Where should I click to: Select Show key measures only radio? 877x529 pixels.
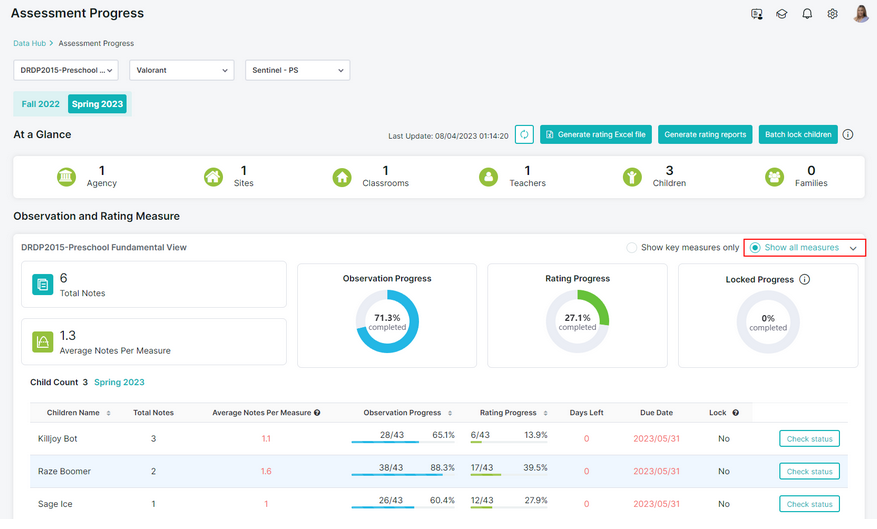click(631, 248)
